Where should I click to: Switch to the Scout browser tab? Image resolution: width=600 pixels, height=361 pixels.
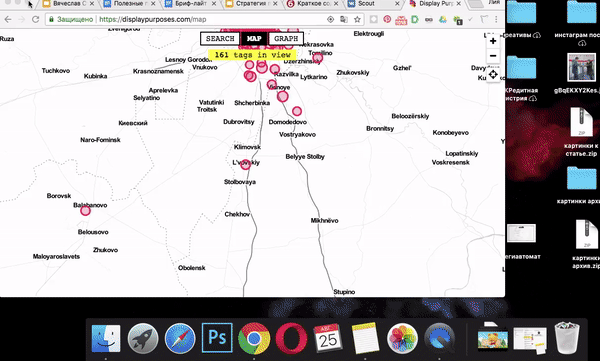(371, 4)
